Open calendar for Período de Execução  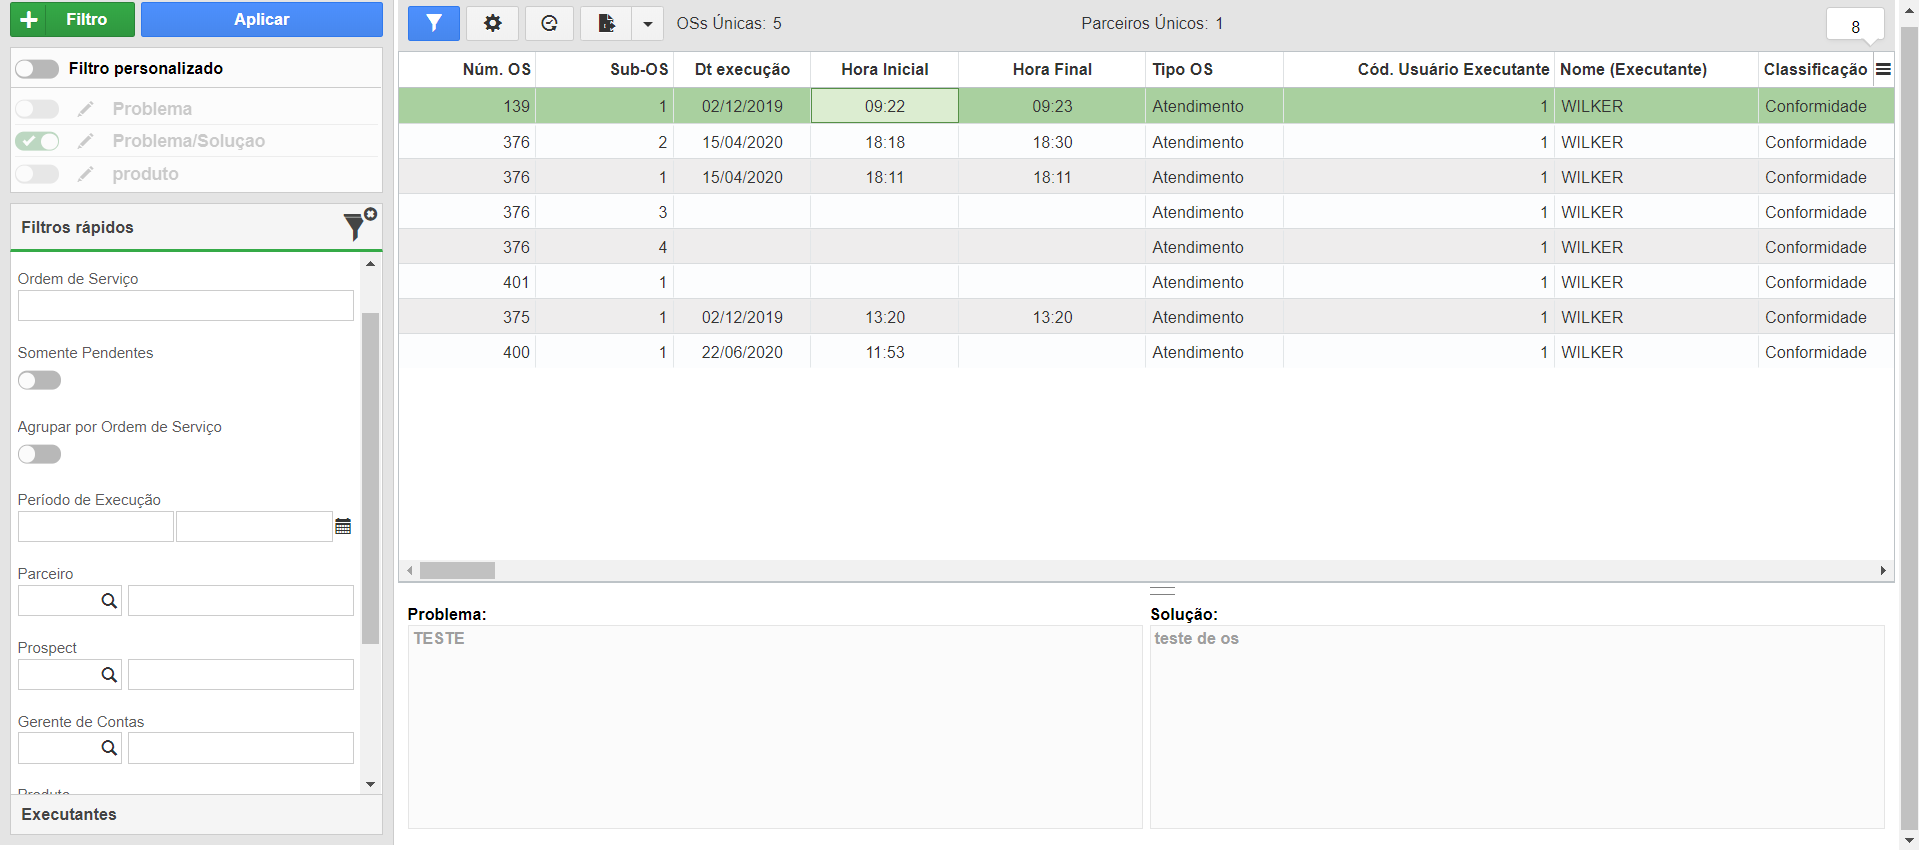pyautogui.click(x=343, y=526)
